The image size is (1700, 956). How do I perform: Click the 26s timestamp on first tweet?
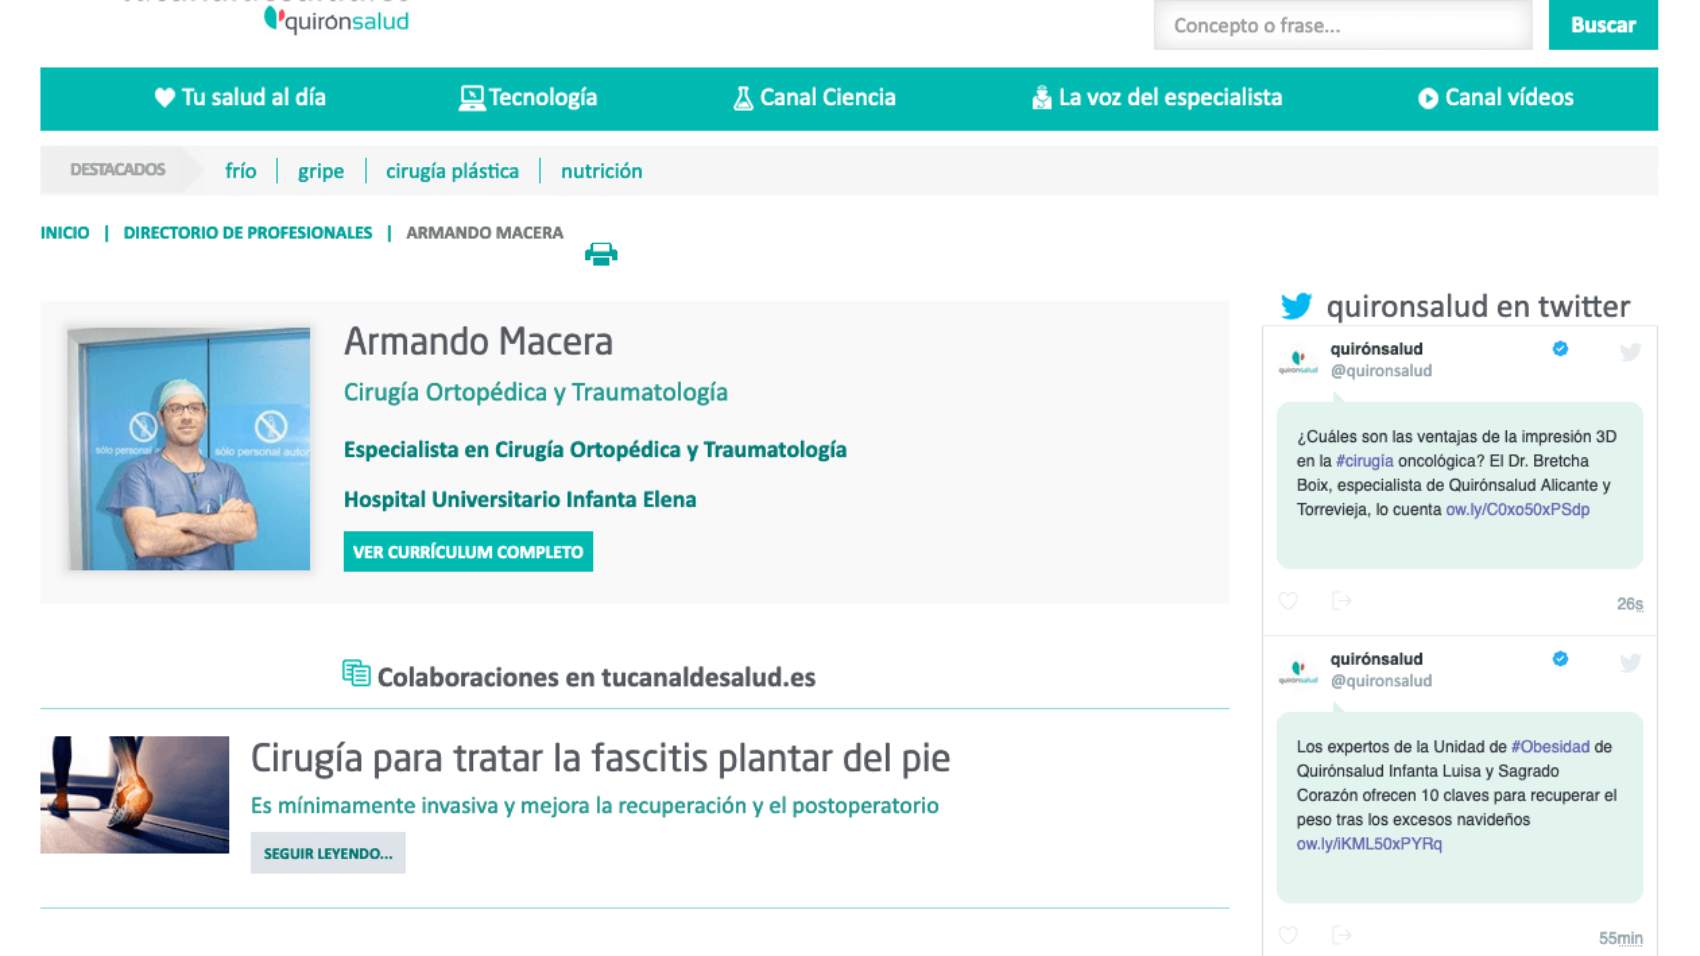(x=1630, y=604)
